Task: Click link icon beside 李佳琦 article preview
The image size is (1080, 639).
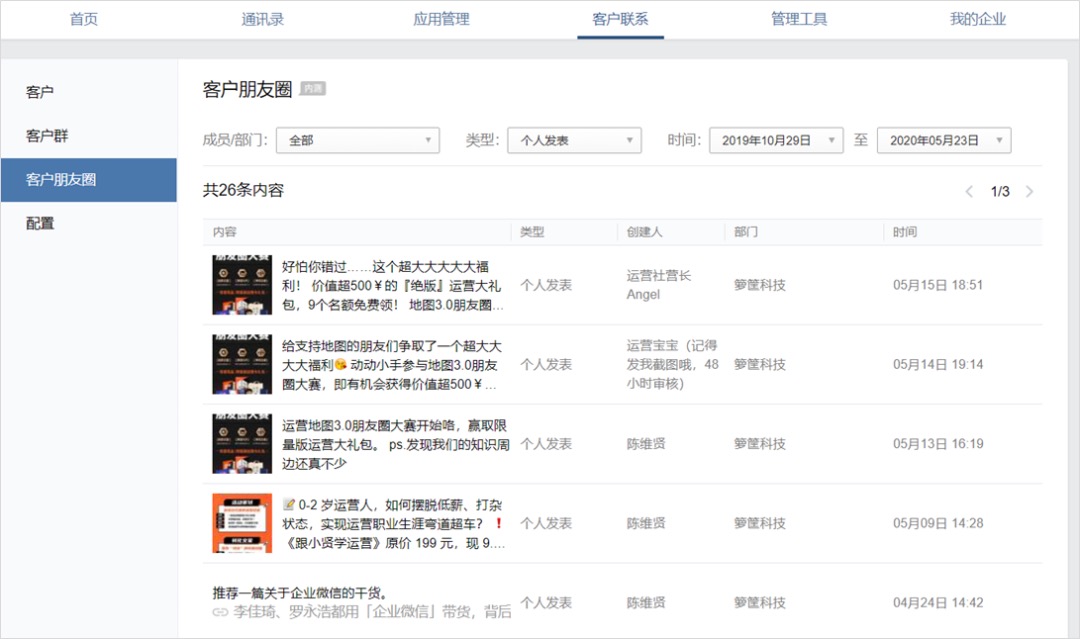Action: pos(220,611)
